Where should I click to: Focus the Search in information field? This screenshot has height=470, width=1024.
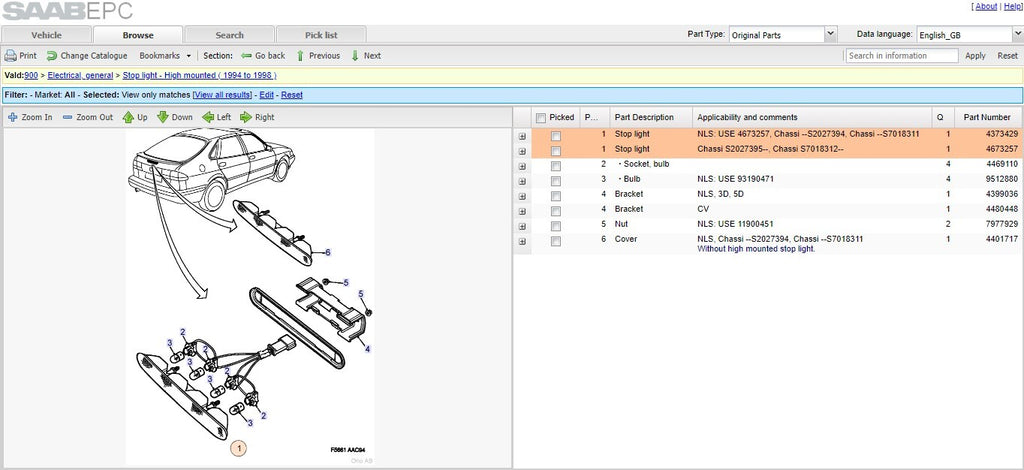coord(902,55)
